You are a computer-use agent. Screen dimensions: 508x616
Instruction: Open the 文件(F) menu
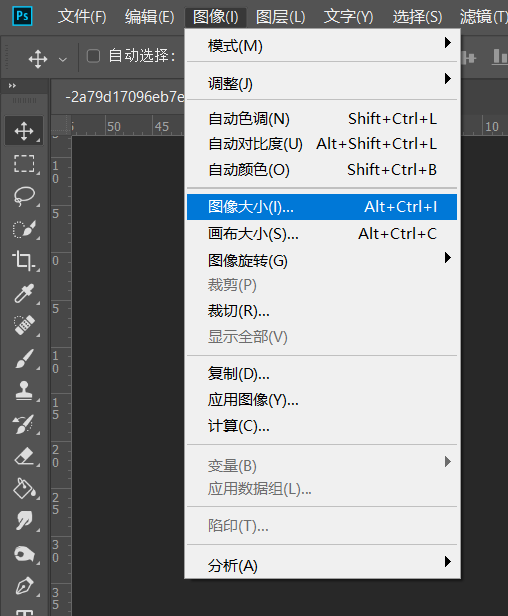click(82, 17)
